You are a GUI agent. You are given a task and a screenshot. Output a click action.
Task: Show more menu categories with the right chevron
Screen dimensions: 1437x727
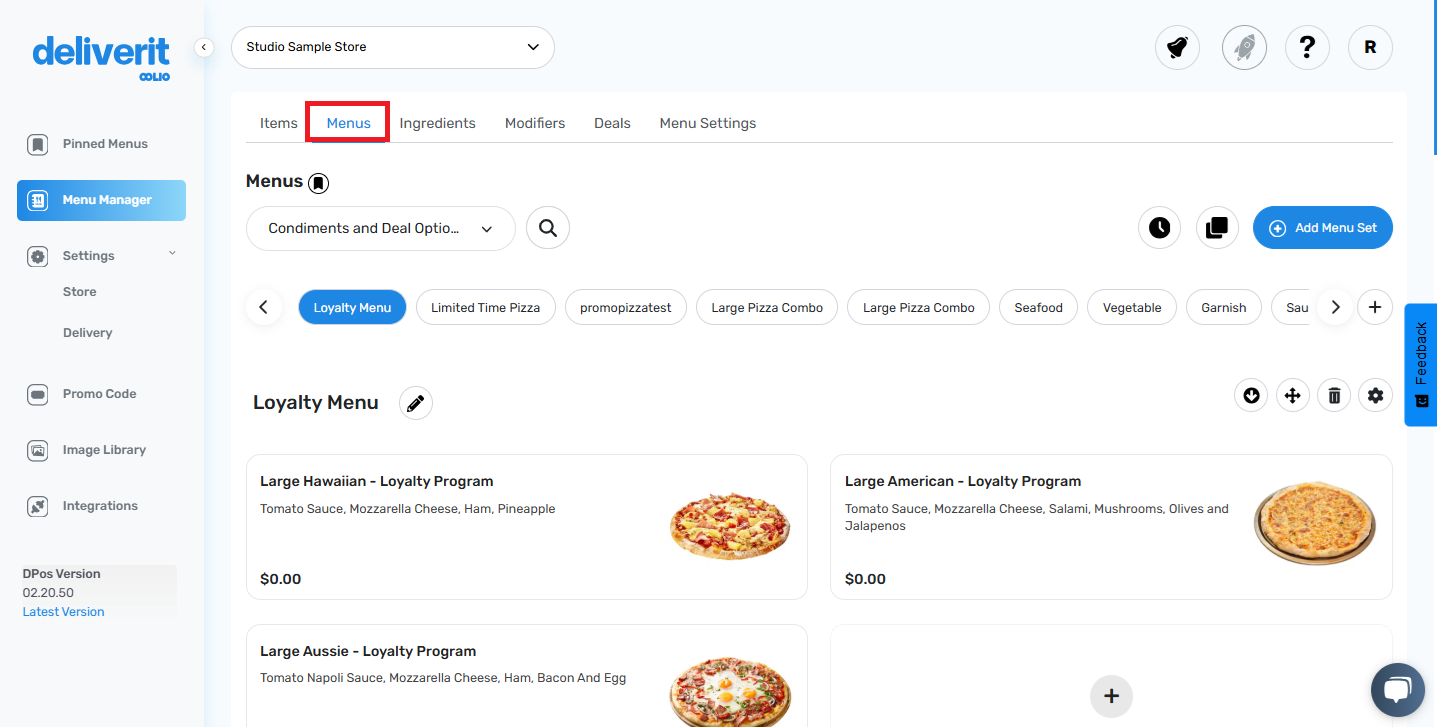pyautogui.click(x=1335, y=308)
